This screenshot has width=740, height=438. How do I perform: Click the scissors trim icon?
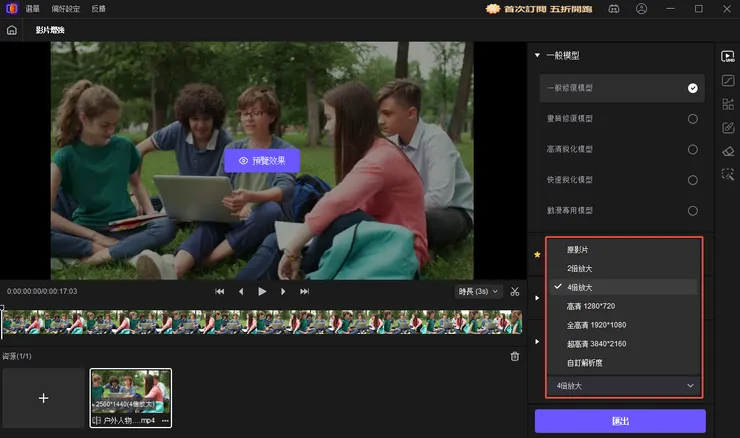(x=515, y=292)
